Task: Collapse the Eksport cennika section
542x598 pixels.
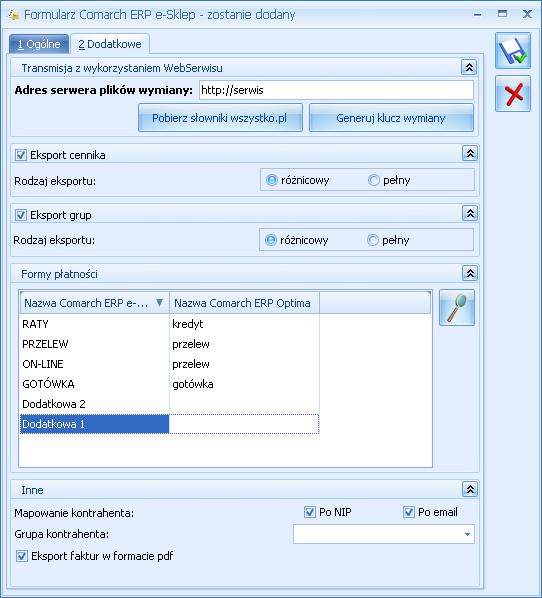Action: 470,154
